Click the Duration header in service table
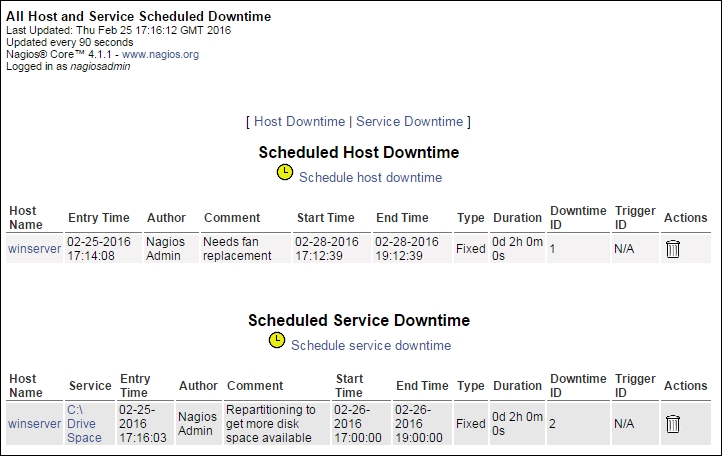The image size is (722, 456). [x=518, y=386]
